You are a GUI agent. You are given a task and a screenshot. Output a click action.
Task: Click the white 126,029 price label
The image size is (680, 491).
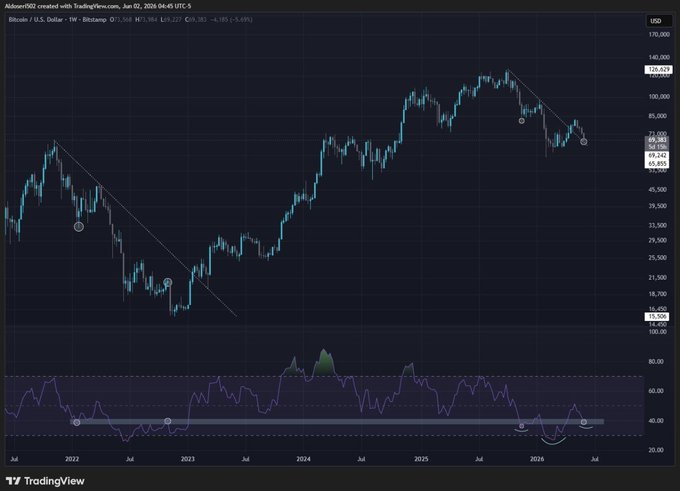pos(658,69)
